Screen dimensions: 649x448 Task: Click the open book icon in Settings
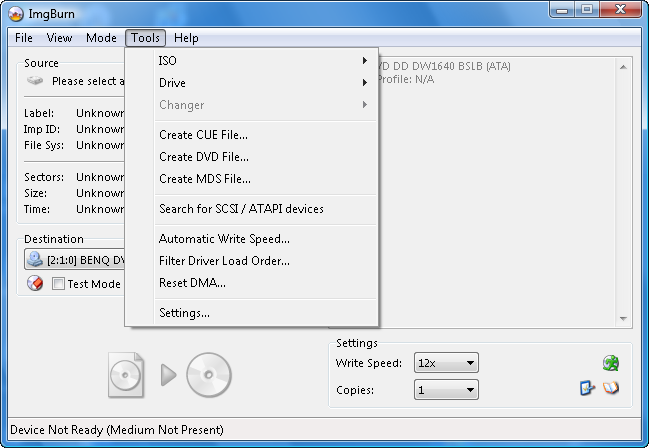611,388
